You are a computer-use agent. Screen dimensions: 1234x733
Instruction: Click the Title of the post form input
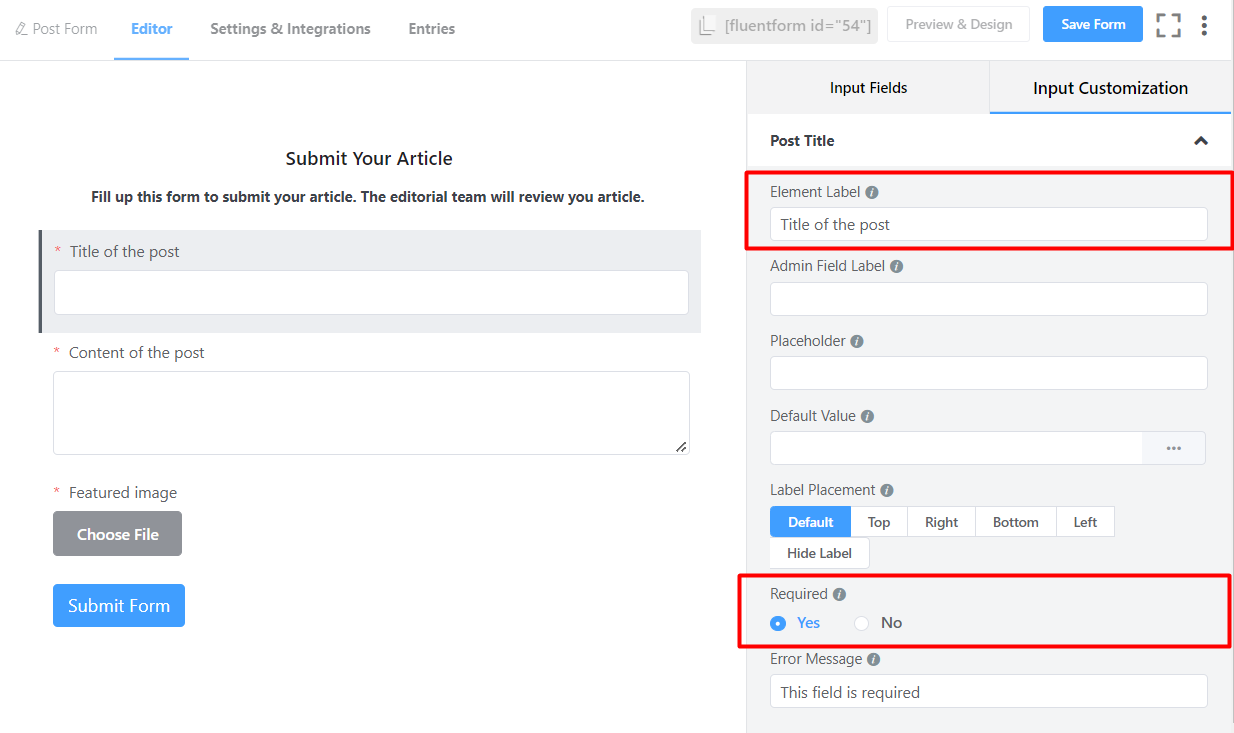371,293
